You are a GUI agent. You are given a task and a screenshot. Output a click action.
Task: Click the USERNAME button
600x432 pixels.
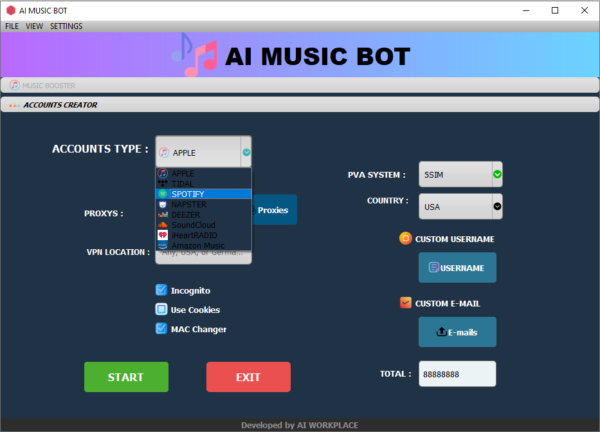click(457, 267)
